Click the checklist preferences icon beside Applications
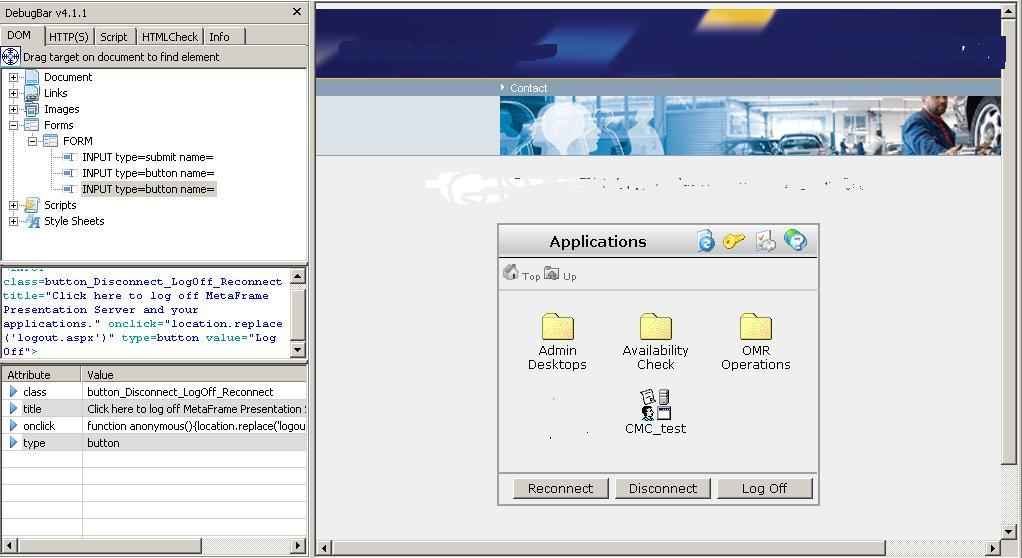Viewport: 1022px width, 558px height. coord(765,241)
